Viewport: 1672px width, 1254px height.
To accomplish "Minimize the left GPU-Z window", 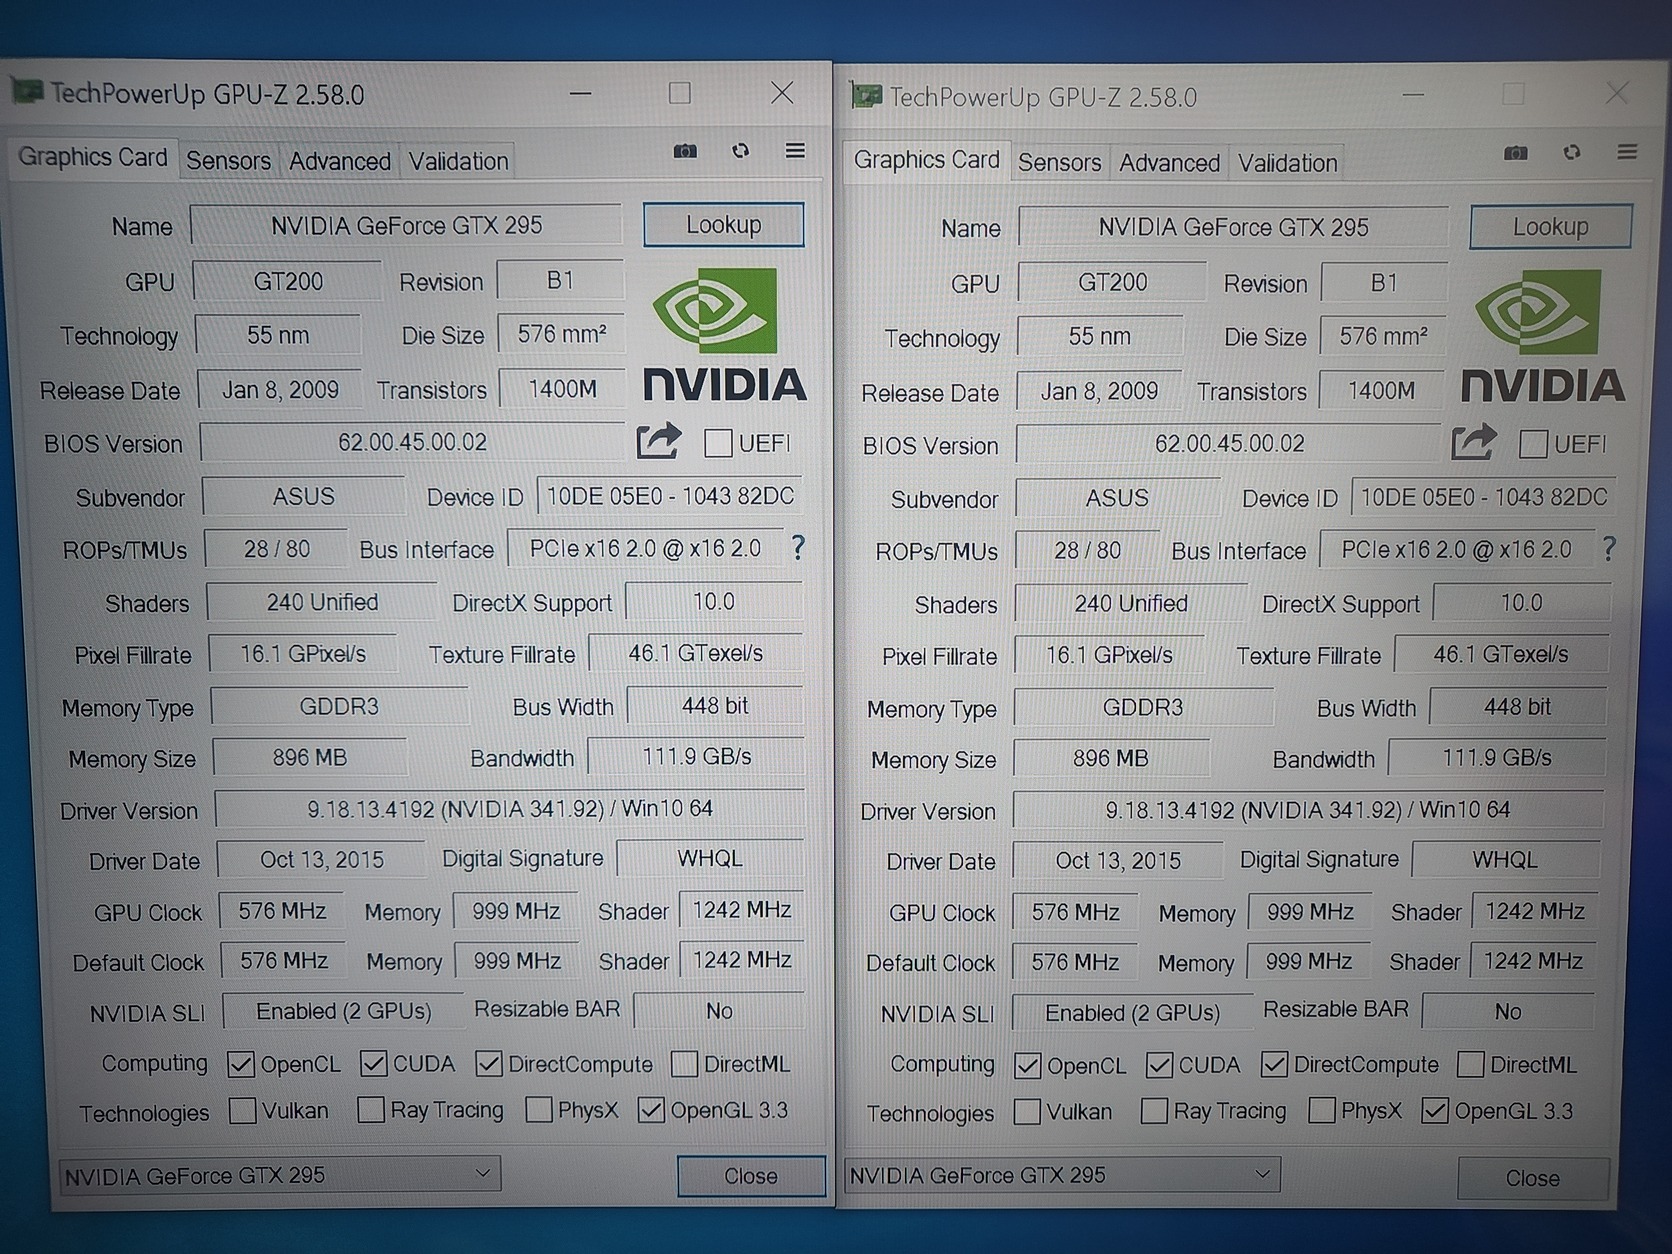I will click(x=581, y=93).
